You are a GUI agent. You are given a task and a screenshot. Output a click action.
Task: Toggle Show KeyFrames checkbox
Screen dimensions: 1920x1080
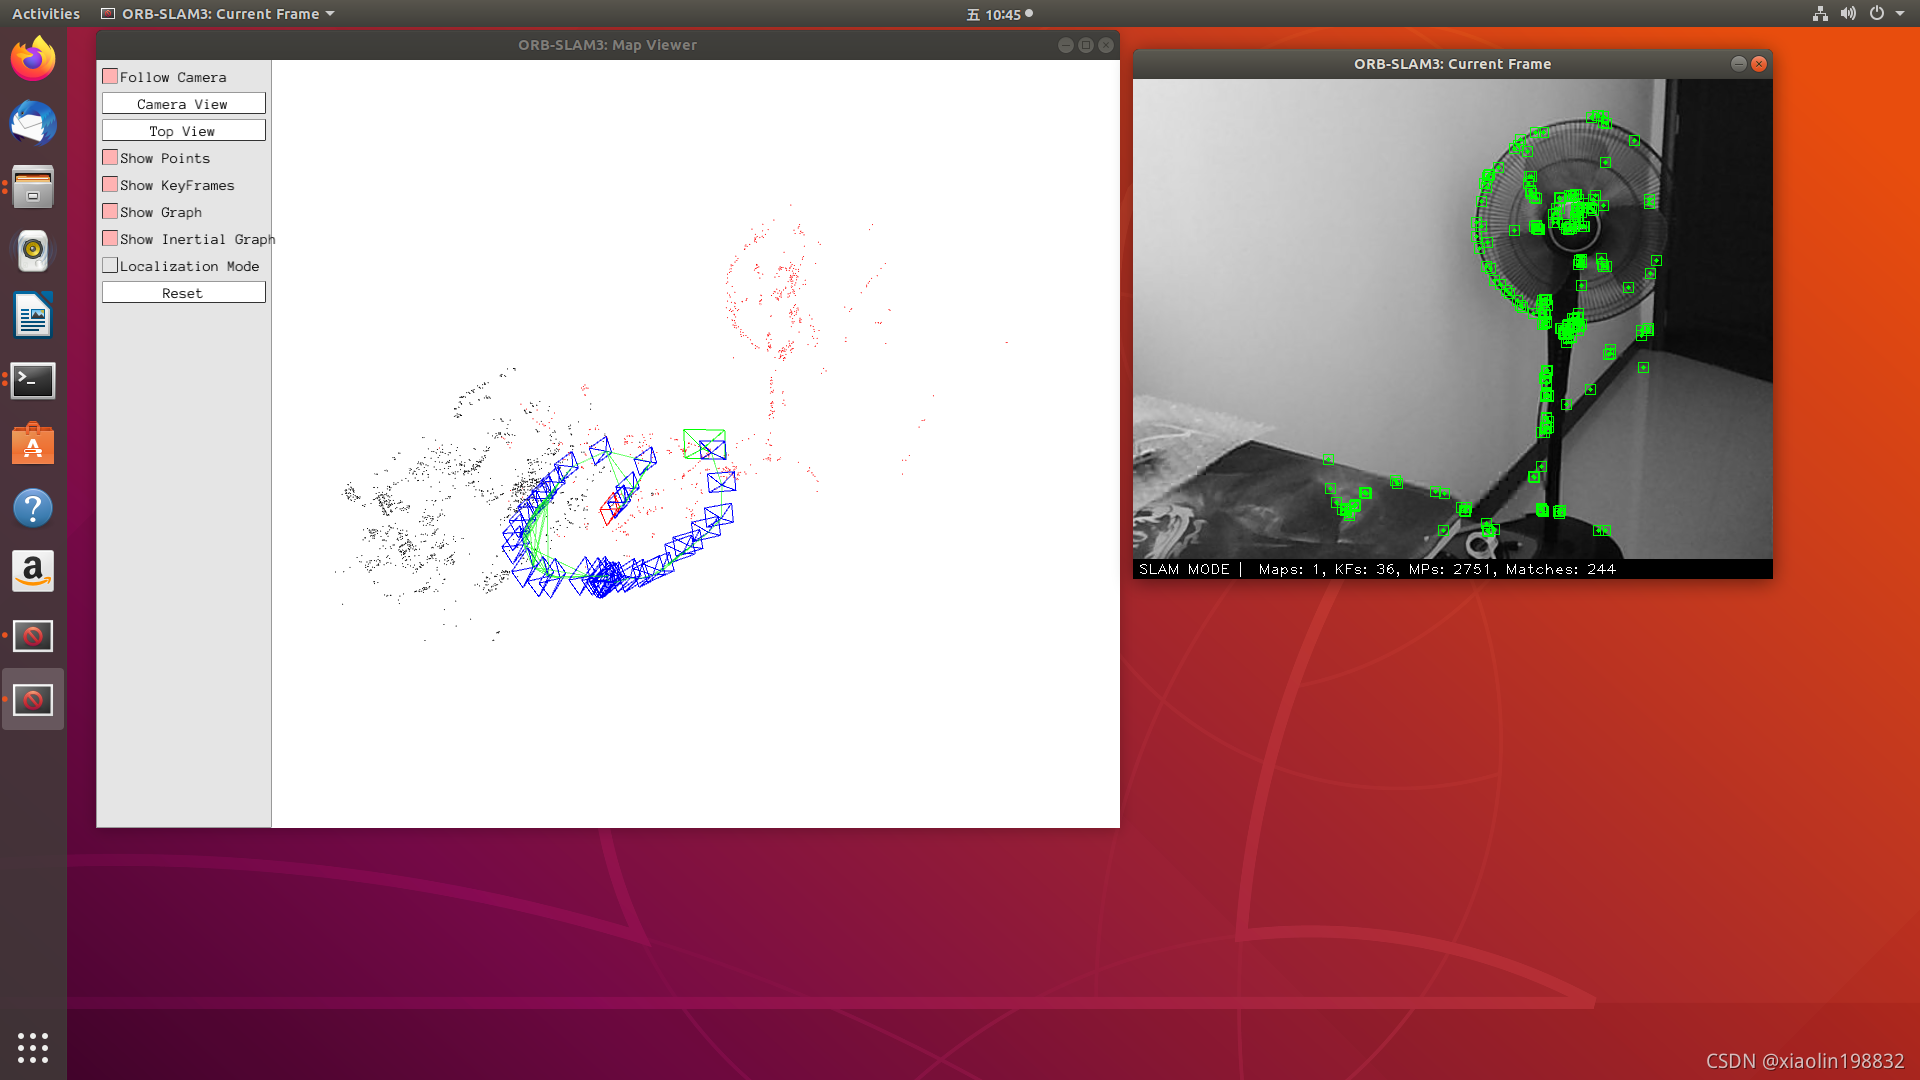(110, 184)
